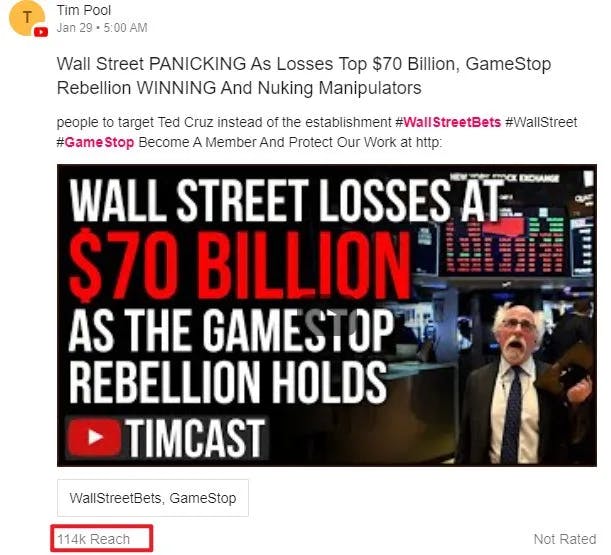The height and width of the screenshot is (555, 611).
Task: Follow the #GameStop hashtag
Action: pyautogui.click(x=95, y=142)
